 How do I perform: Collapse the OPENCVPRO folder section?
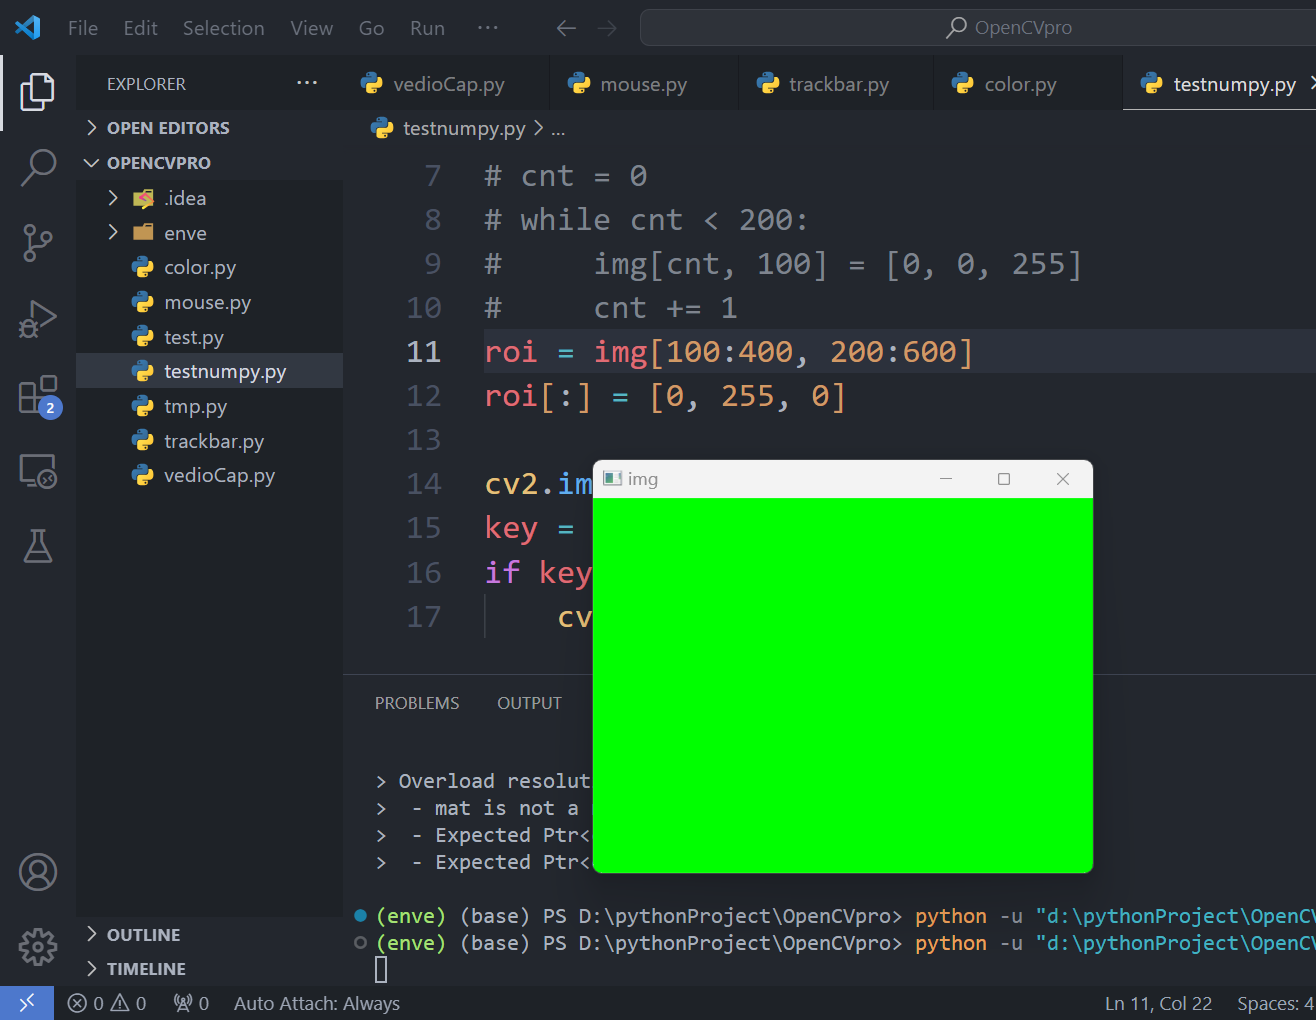coord(209,163)
